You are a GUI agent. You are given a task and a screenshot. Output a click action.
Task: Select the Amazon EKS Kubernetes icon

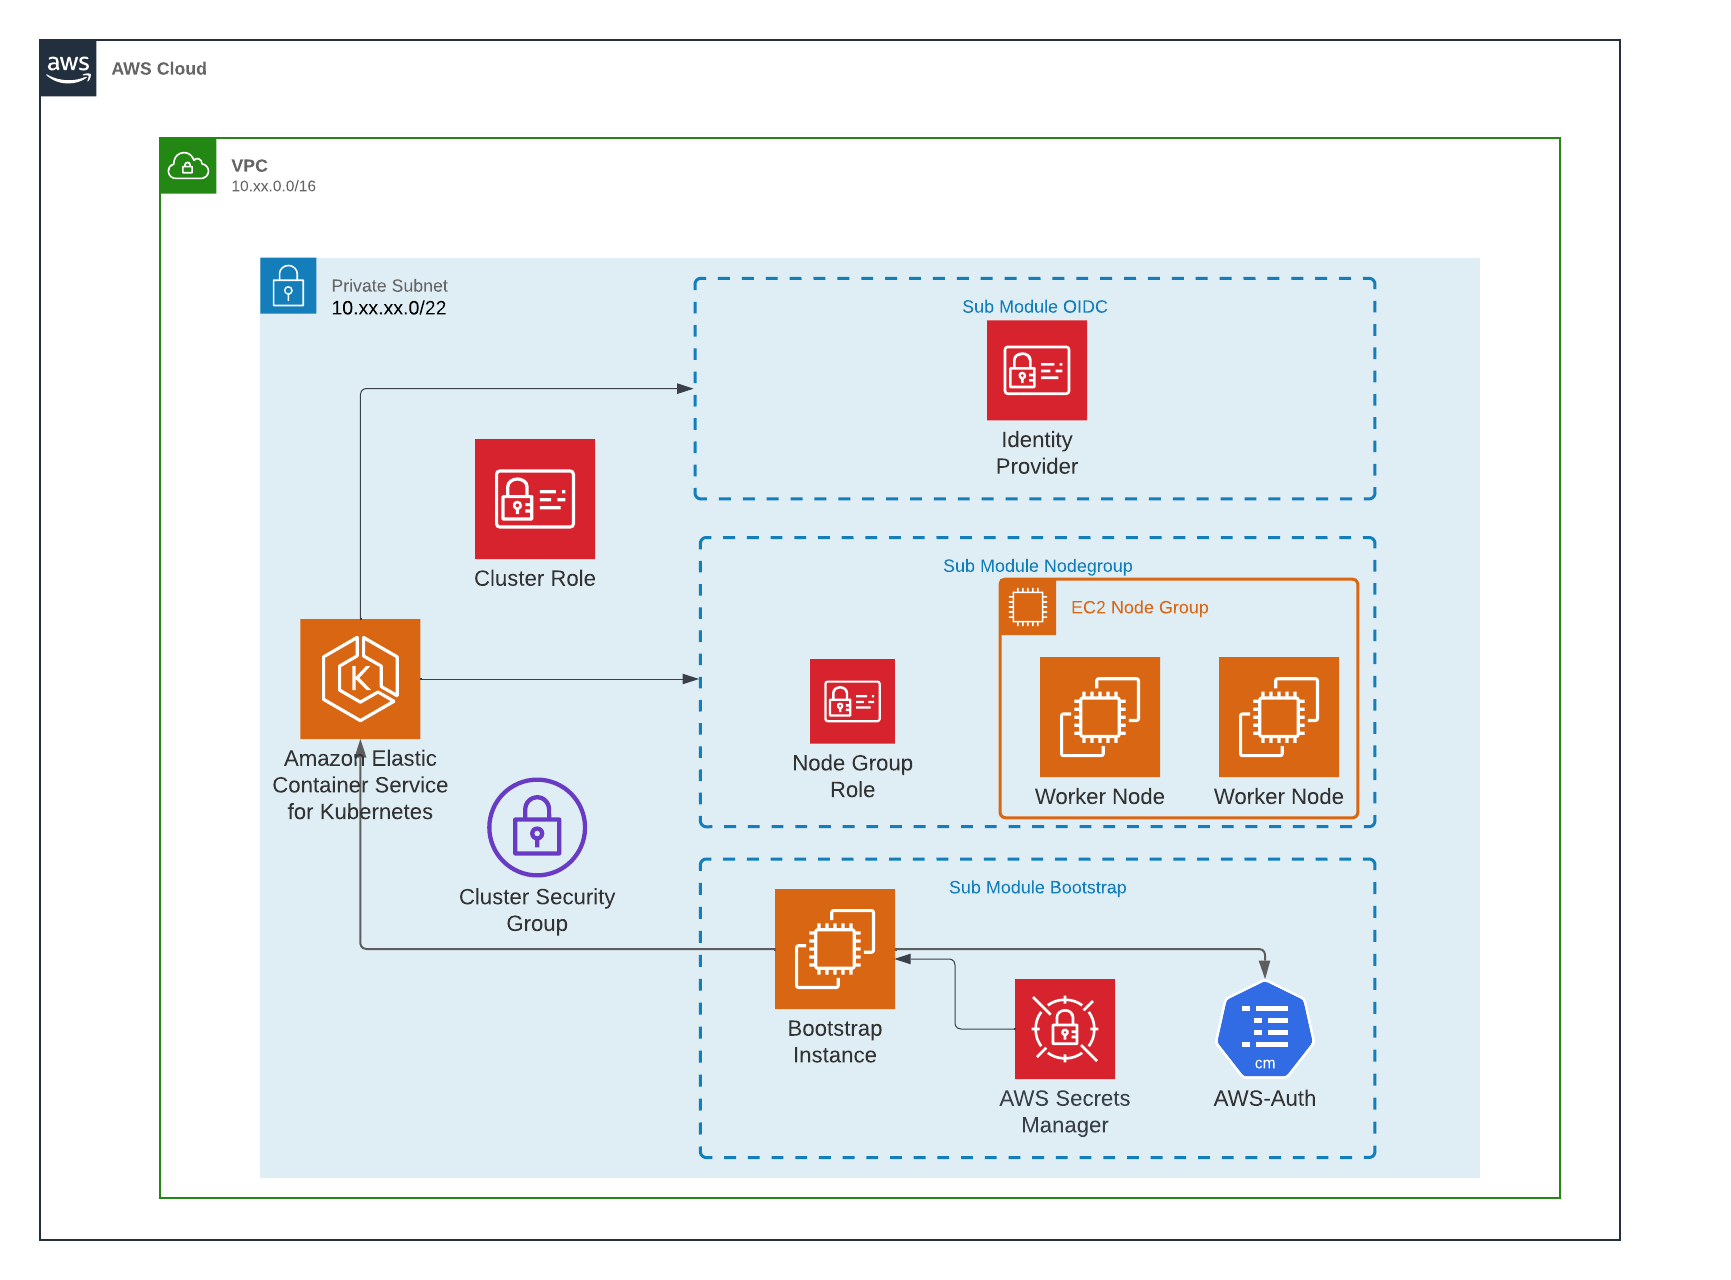coord(360,679)
